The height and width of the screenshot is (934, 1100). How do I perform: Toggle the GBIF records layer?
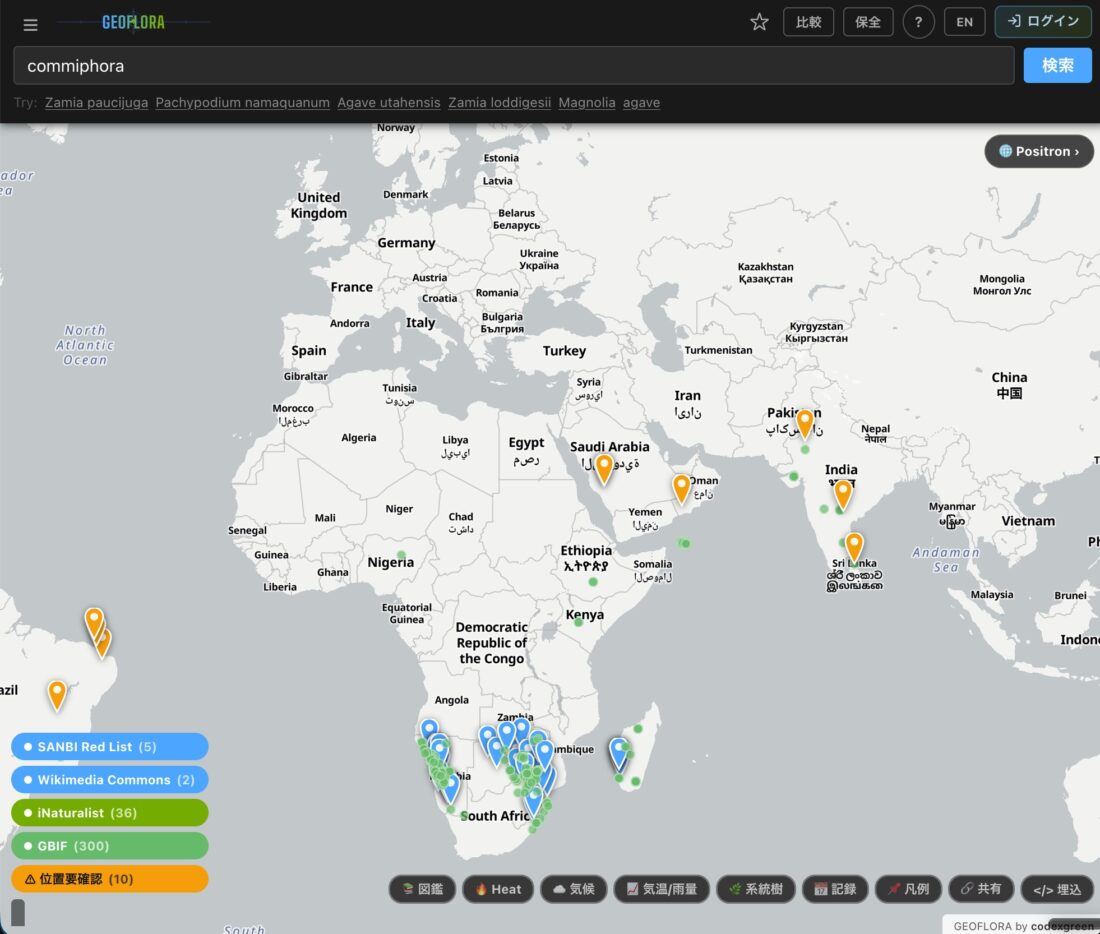(x=109, y=846)
